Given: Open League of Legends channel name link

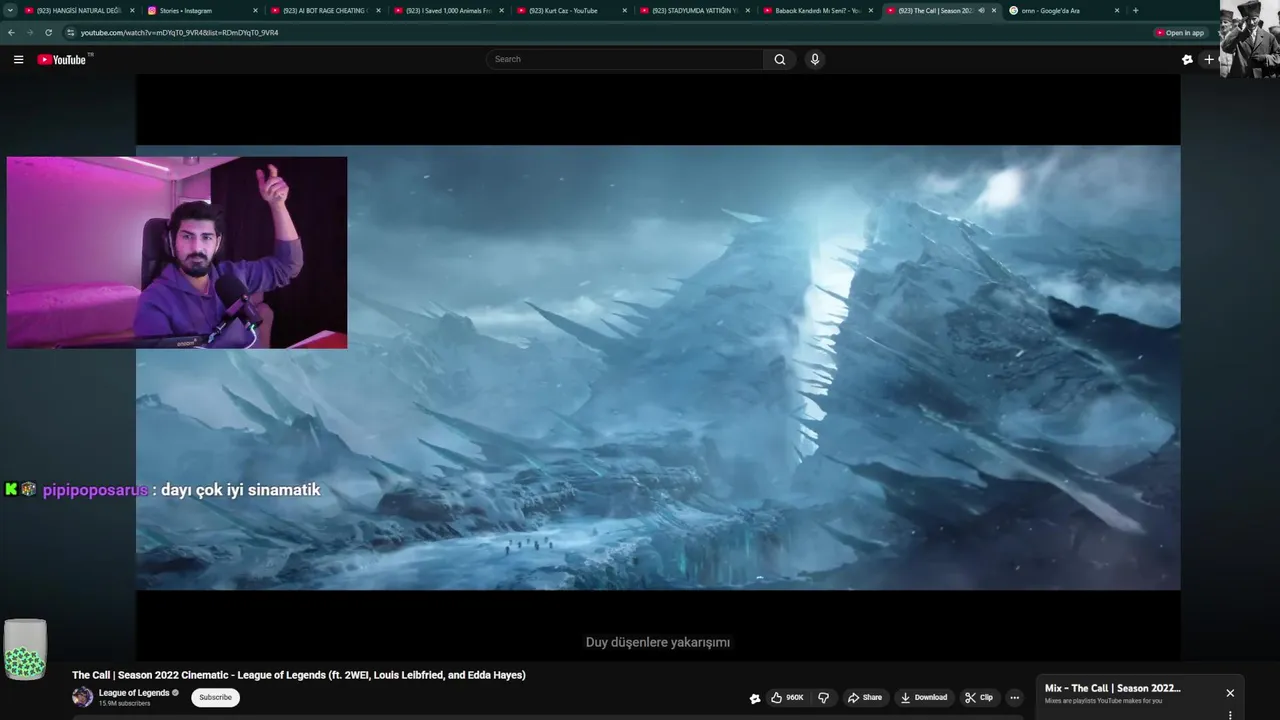Looking at the screenshot, I should click(x=134, y=693).
